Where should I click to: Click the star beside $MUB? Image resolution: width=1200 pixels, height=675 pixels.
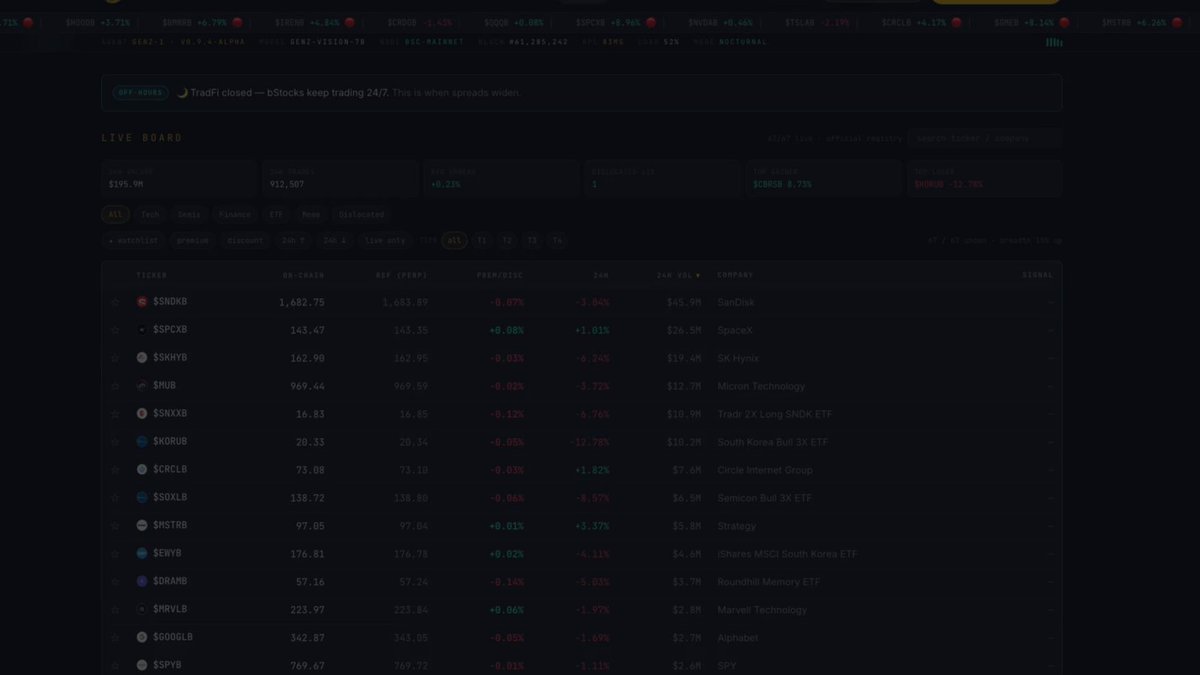(115, 386)
